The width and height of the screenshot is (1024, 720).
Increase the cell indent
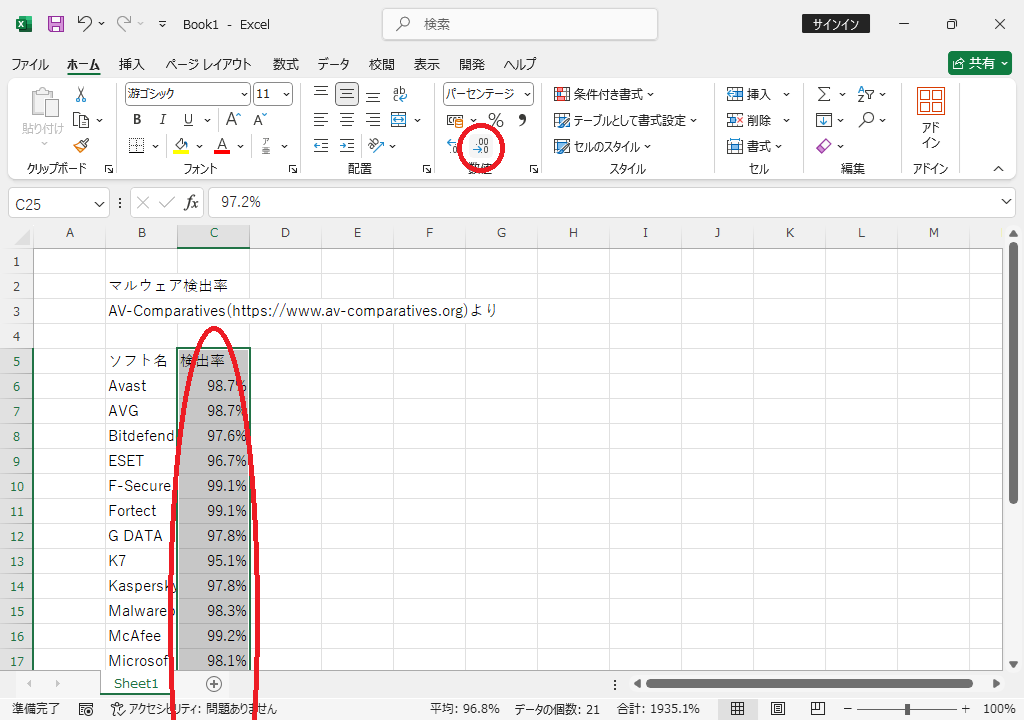coord(347,146)
